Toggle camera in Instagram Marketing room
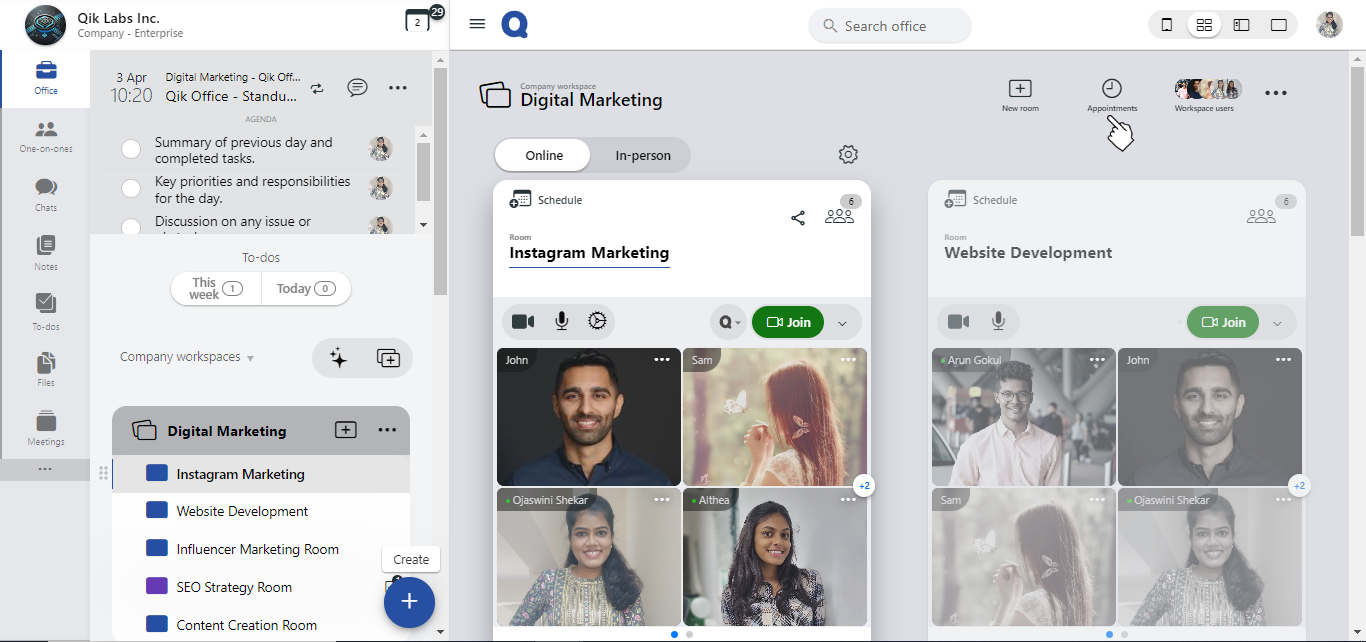The height and width of the screenshot is (642, 1366). [523, 321]
